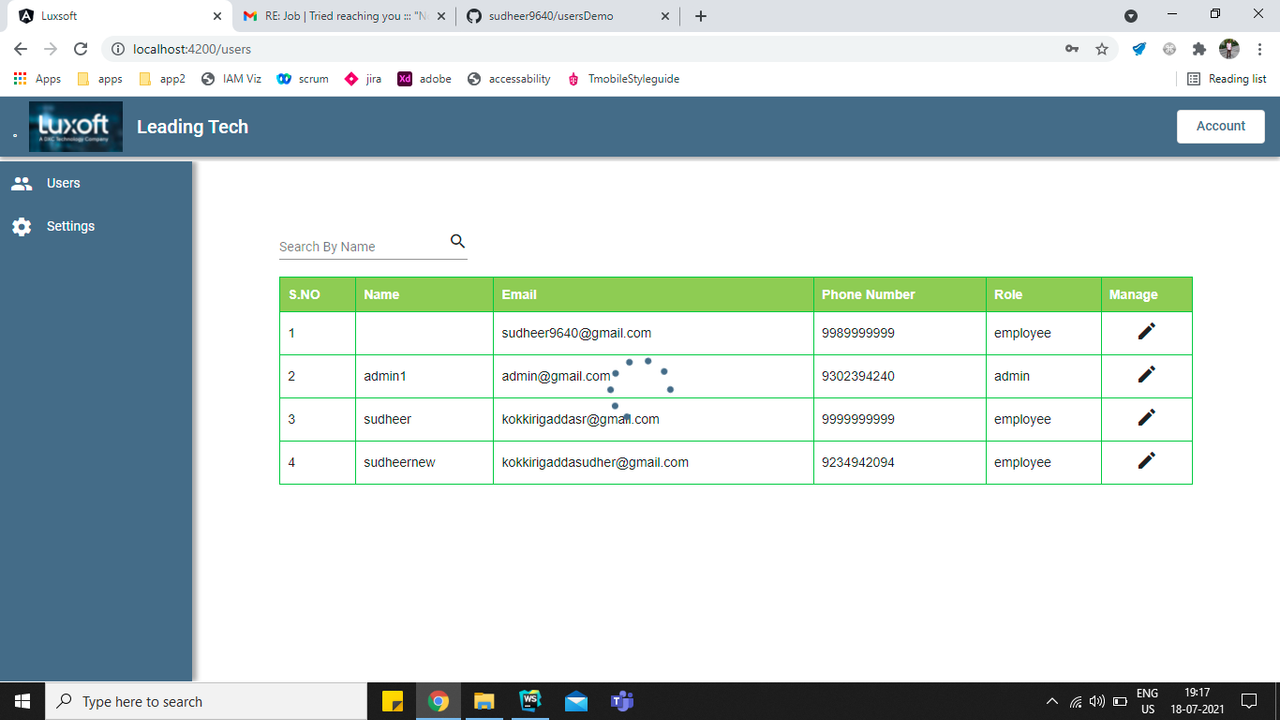
Task: Click the Leading Tech header title
Action: pos(192,127)
